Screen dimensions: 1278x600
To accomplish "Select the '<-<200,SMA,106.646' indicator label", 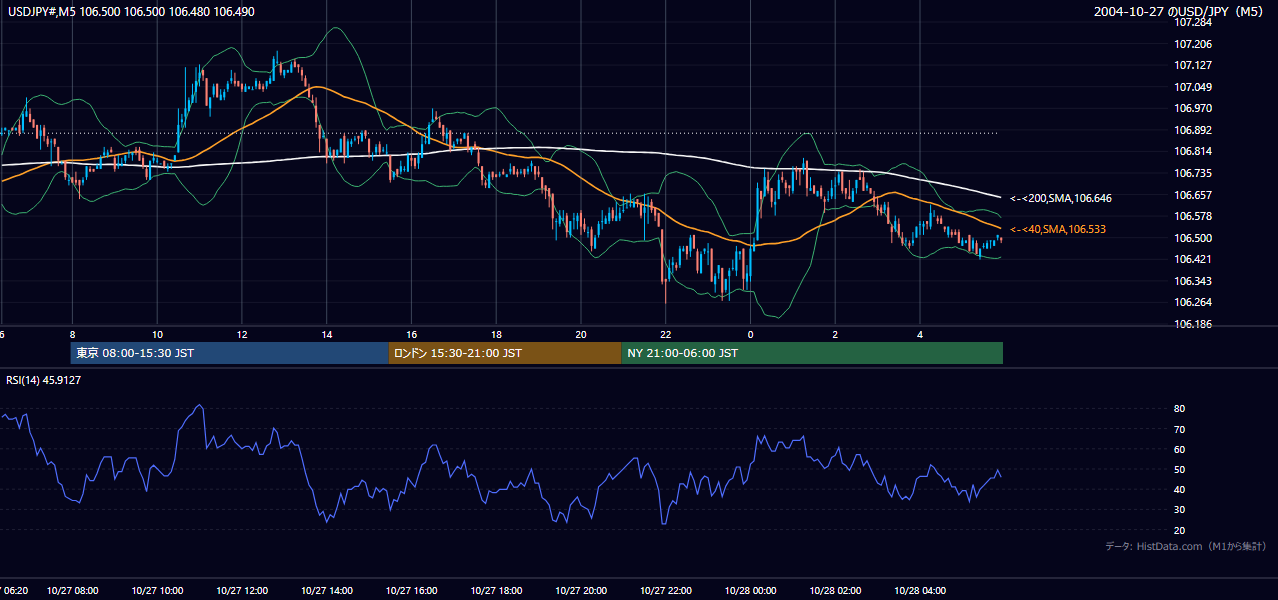I will pos(1060,198).
